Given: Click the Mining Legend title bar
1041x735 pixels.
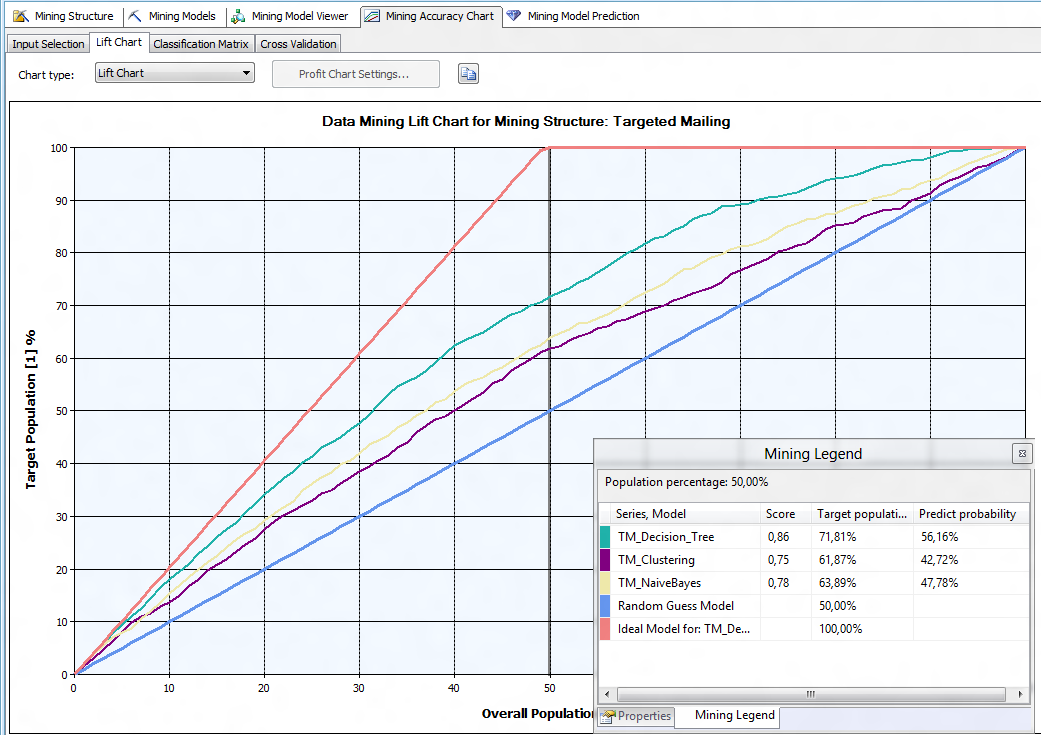Looking at the screenshot, I should (813, 453).
